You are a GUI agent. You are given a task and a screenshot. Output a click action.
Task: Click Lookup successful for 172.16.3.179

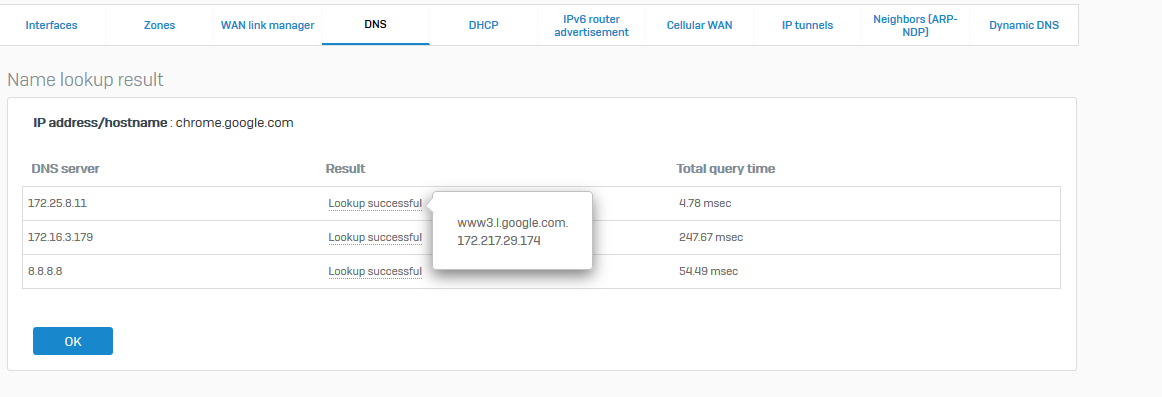point(375,237)
